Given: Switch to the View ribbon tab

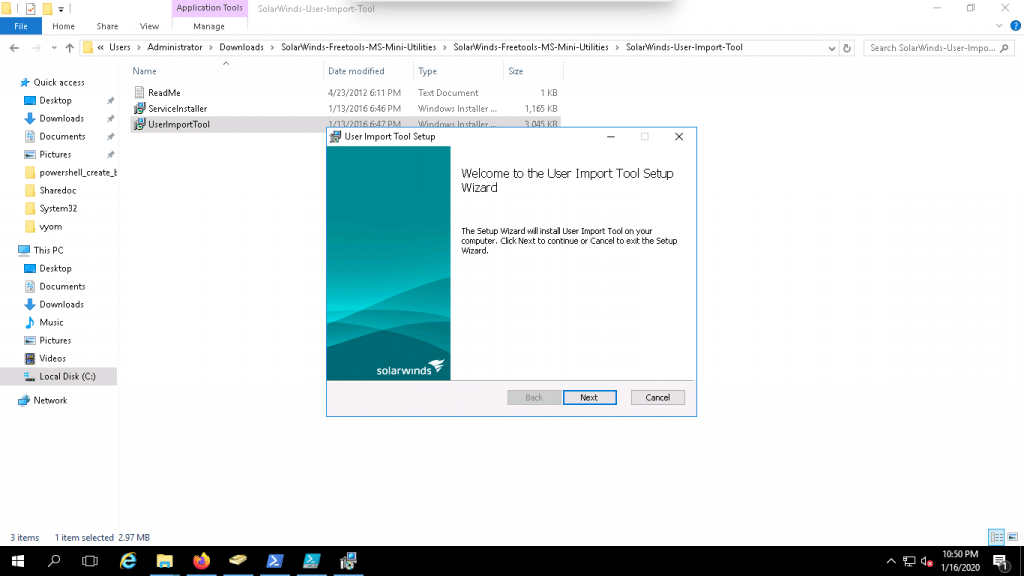Looking at the screenshot, I should [149, 26].
